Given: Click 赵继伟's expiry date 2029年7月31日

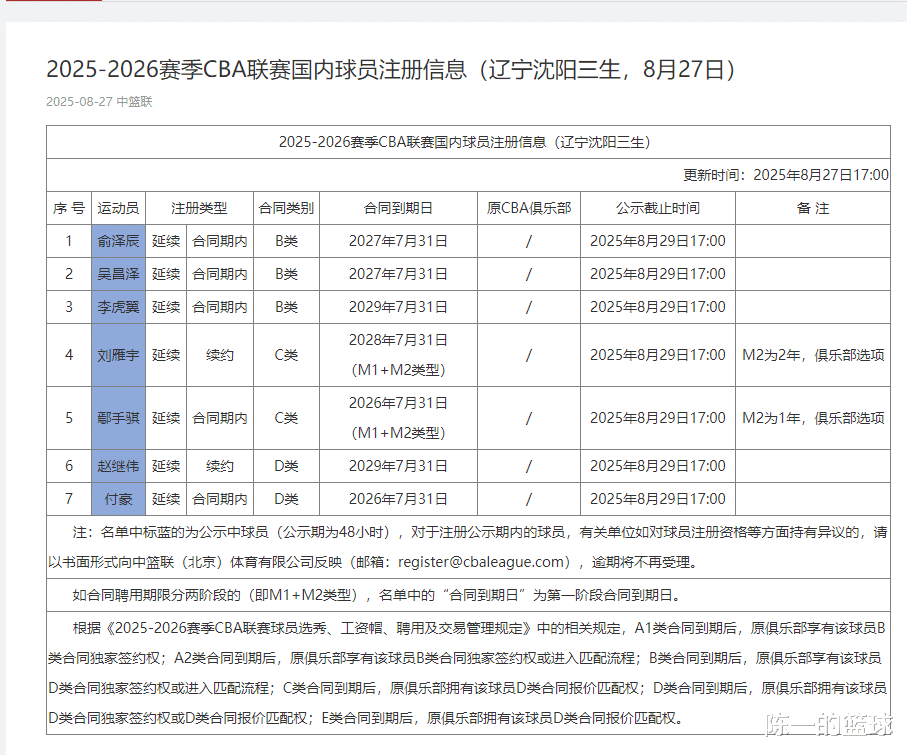Looking at the screenshot, I should pos(398,466).
